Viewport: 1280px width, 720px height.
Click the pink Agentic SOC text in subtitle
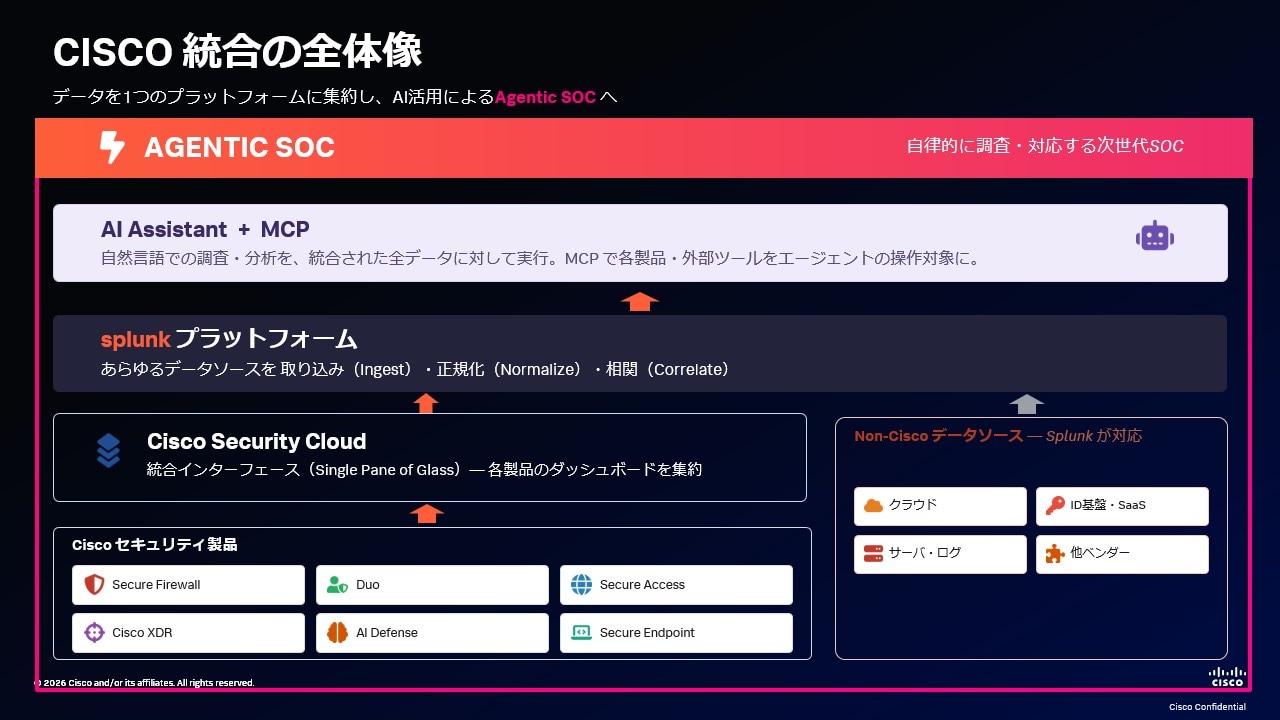pos(545,97)
